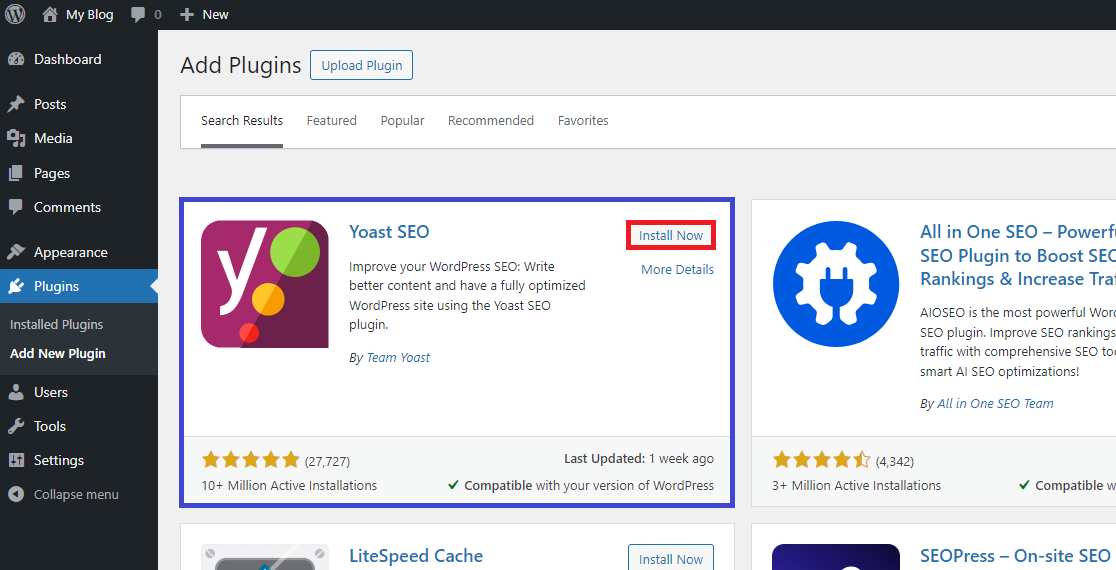Select the Plugins menu item
The image size is (1116, 570).
[x=56, y=286]
